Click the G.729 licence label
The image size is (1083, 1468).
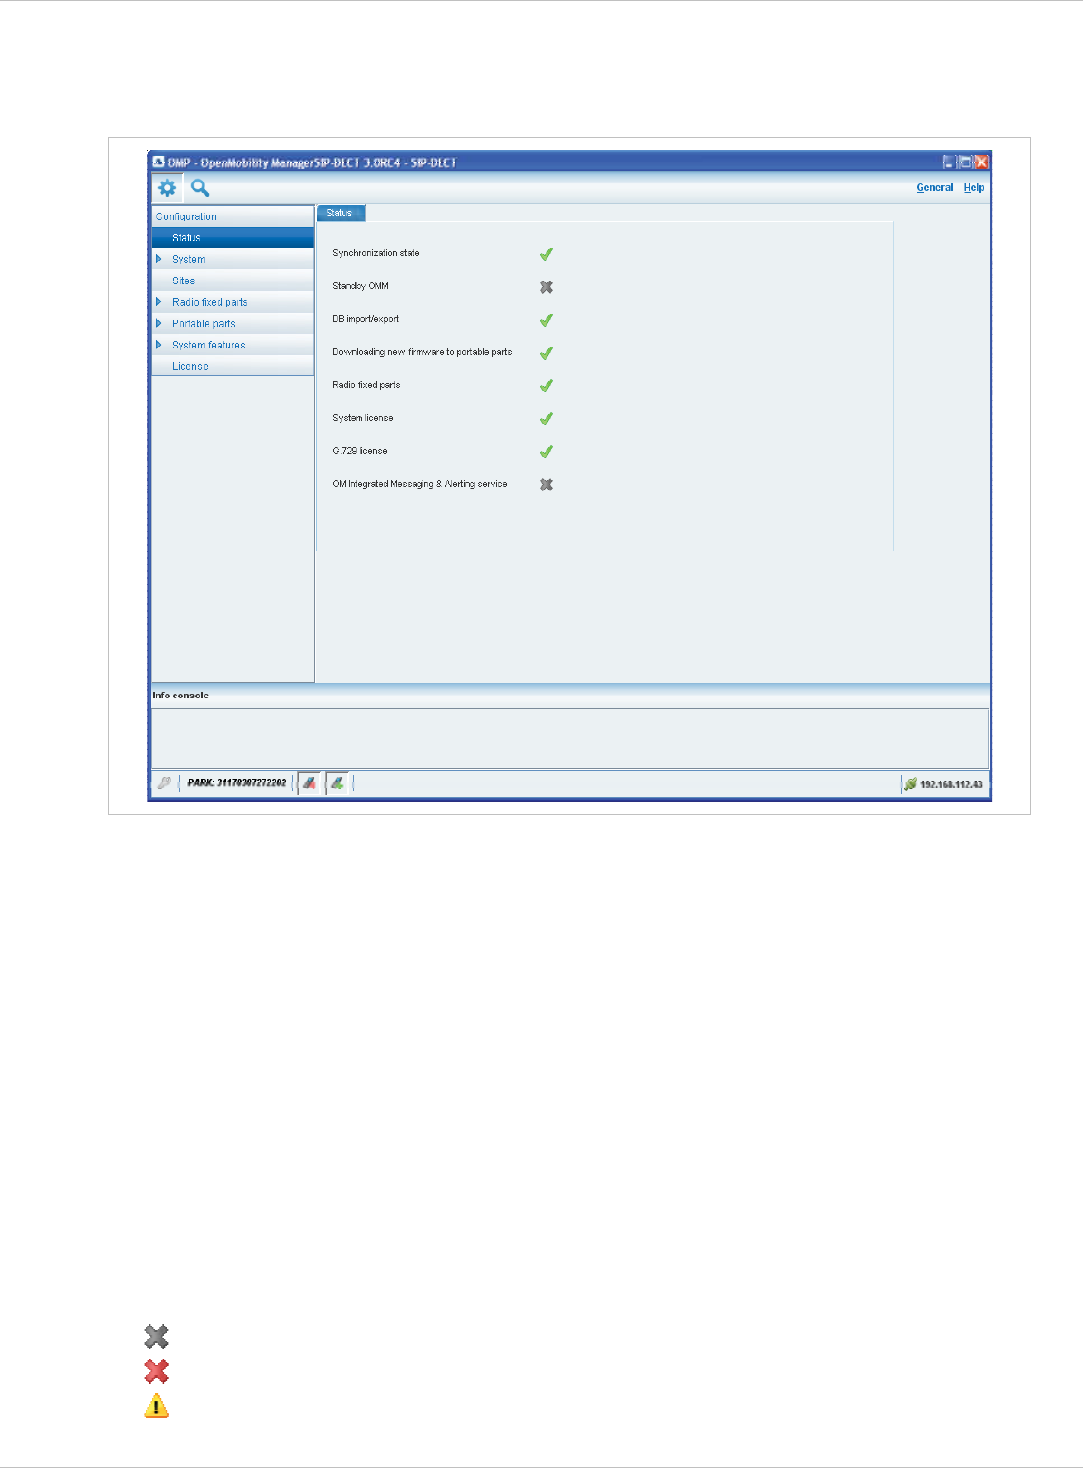[x=359, y=451]
